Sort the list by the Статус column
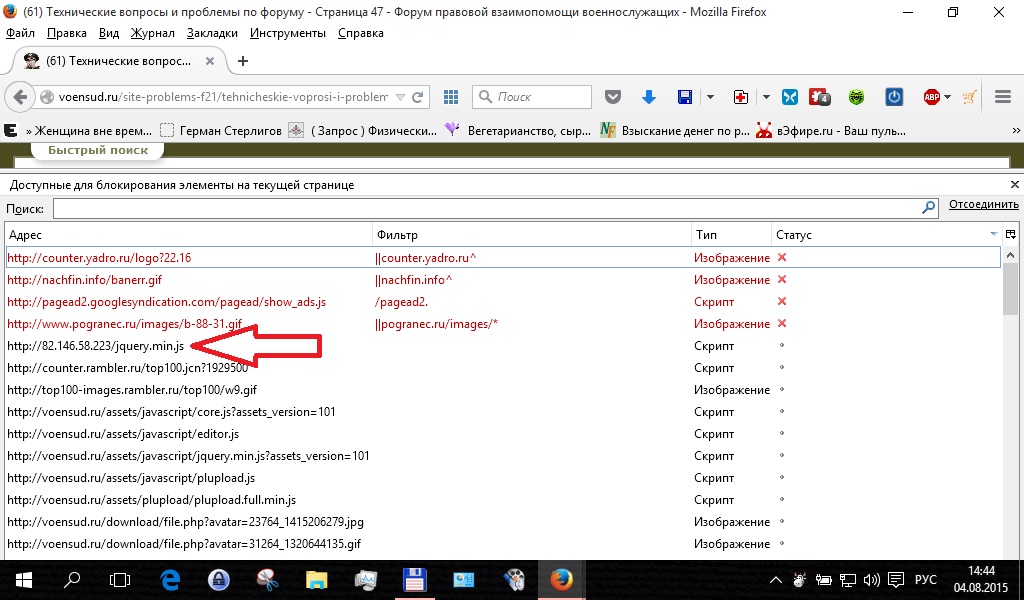 (880, 234)
